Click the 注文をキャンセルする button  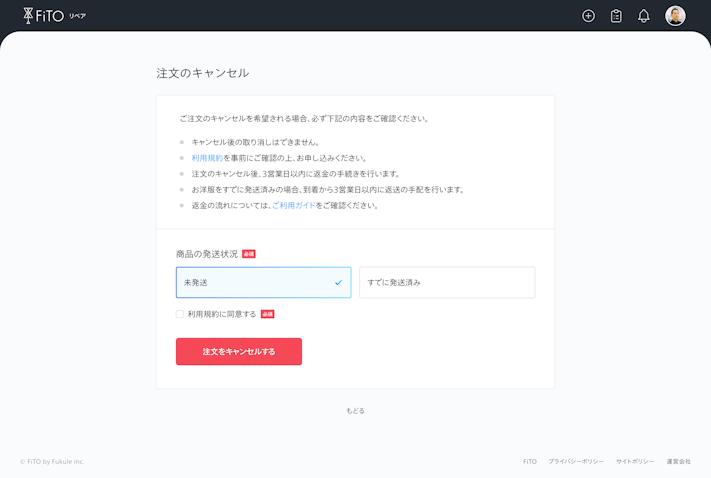(239, 351)
